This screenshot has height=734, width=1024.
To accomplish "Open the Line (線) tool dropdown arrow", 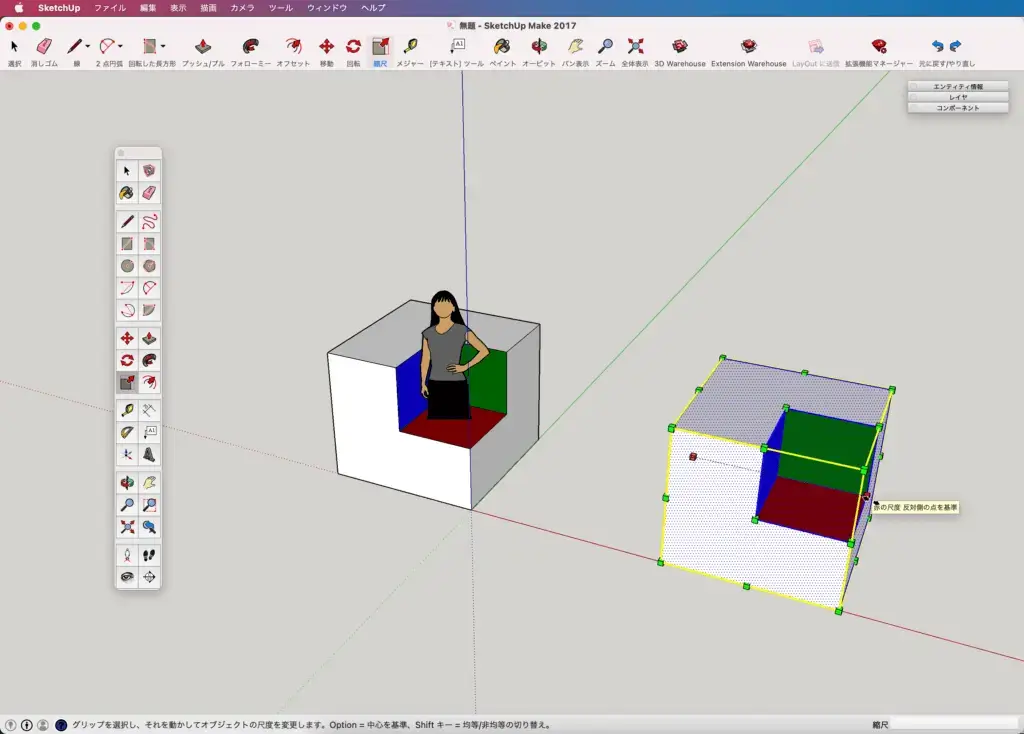I will 88,46.
